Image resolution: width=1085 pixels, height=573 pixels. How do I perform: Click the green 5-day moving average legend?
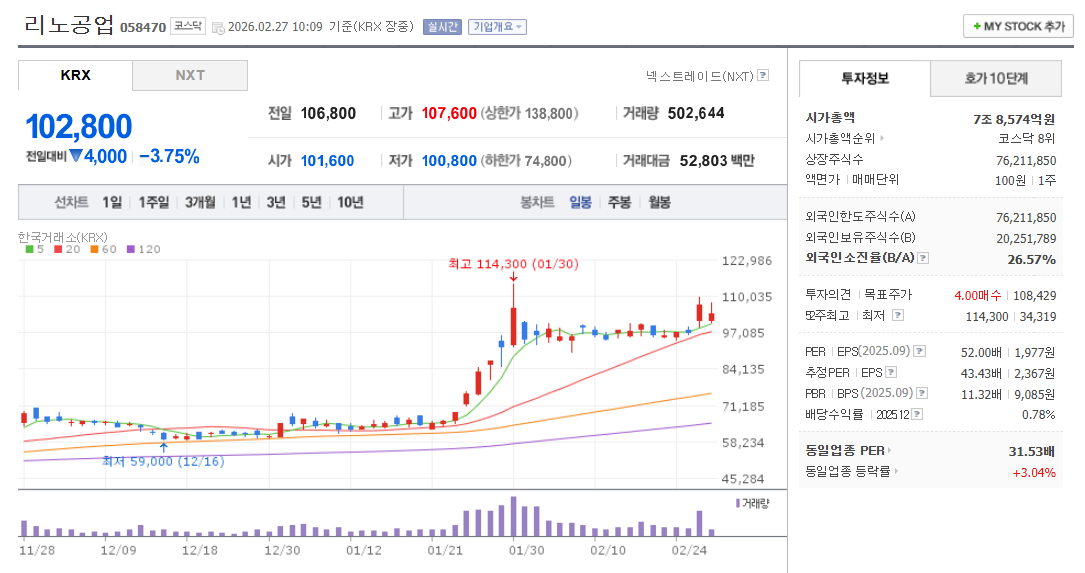pos(35,249)
